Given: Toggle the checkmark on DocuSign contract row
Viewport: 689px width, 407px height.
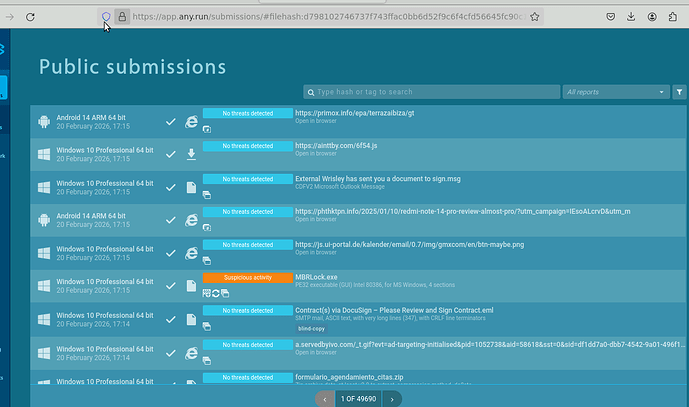Looking at the screenshot, I should point(171,318).
